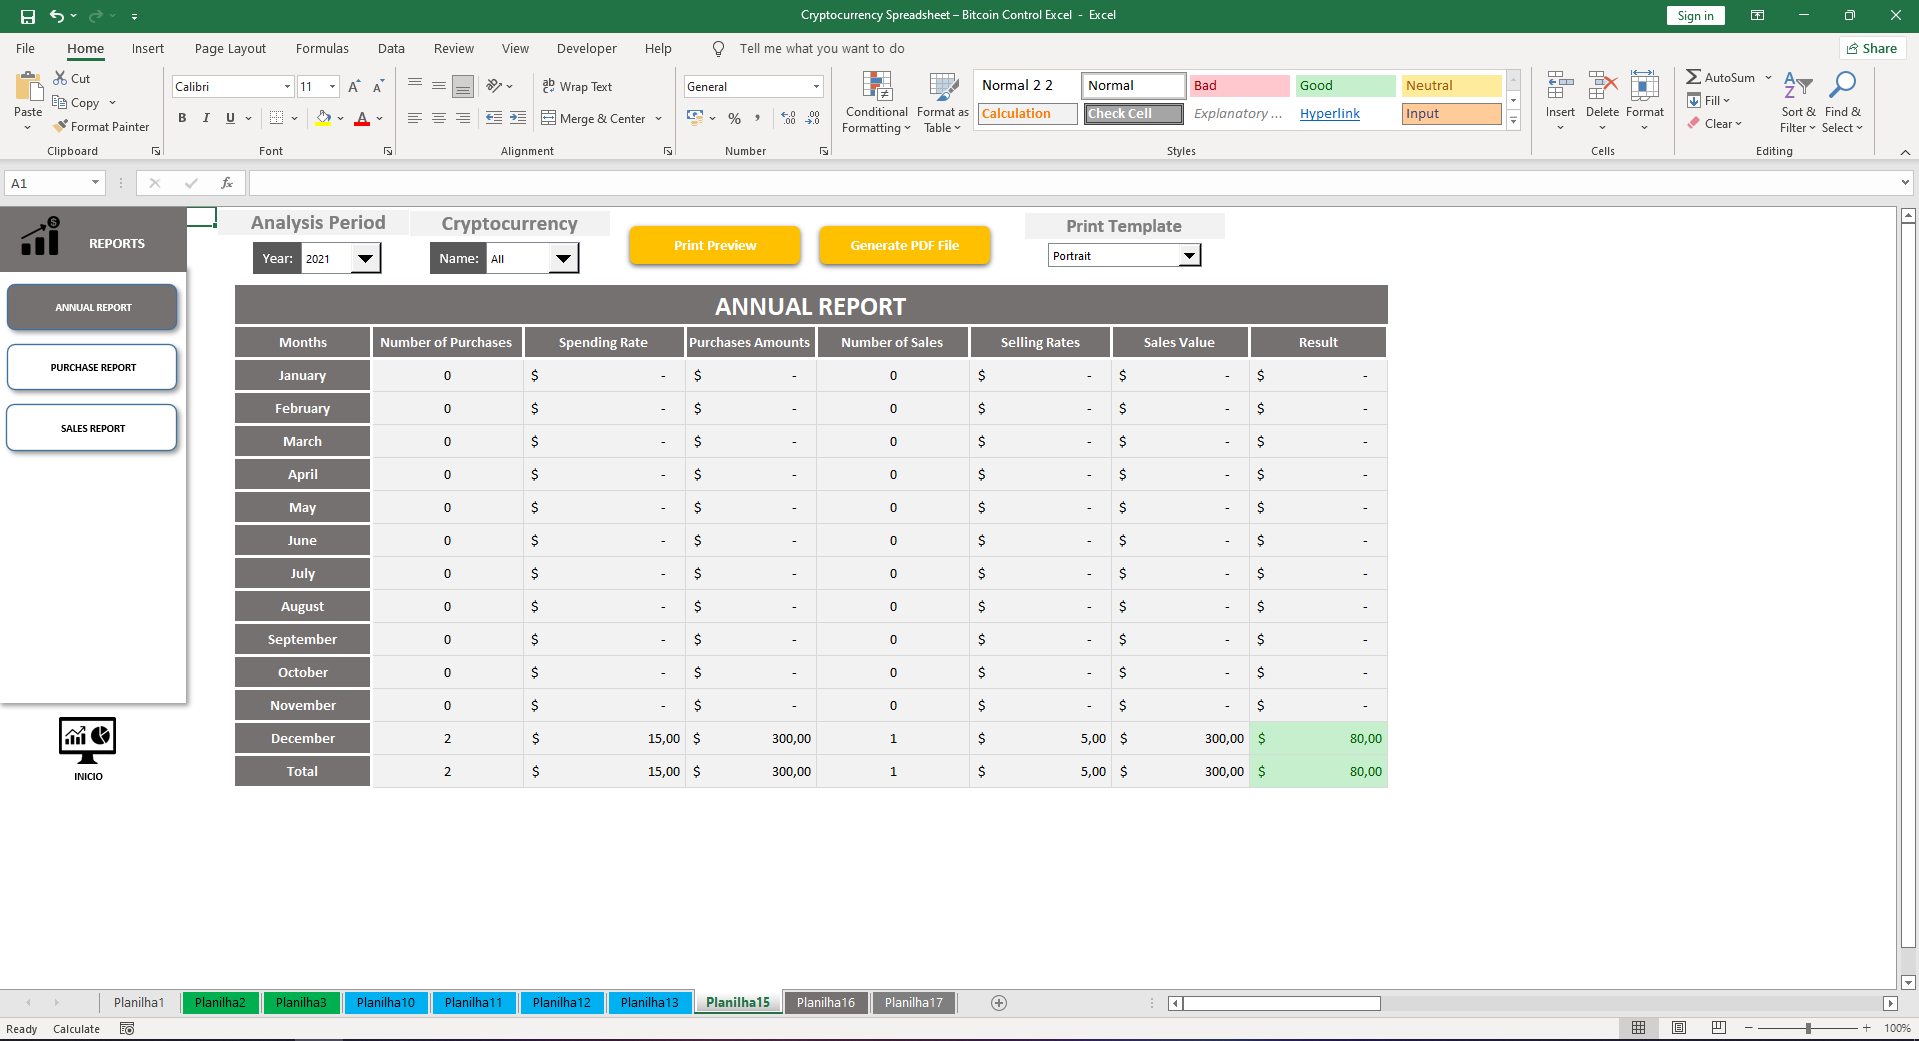Toggle Wrap Text on
The image size is (1919, 1041).
[577, 87]
